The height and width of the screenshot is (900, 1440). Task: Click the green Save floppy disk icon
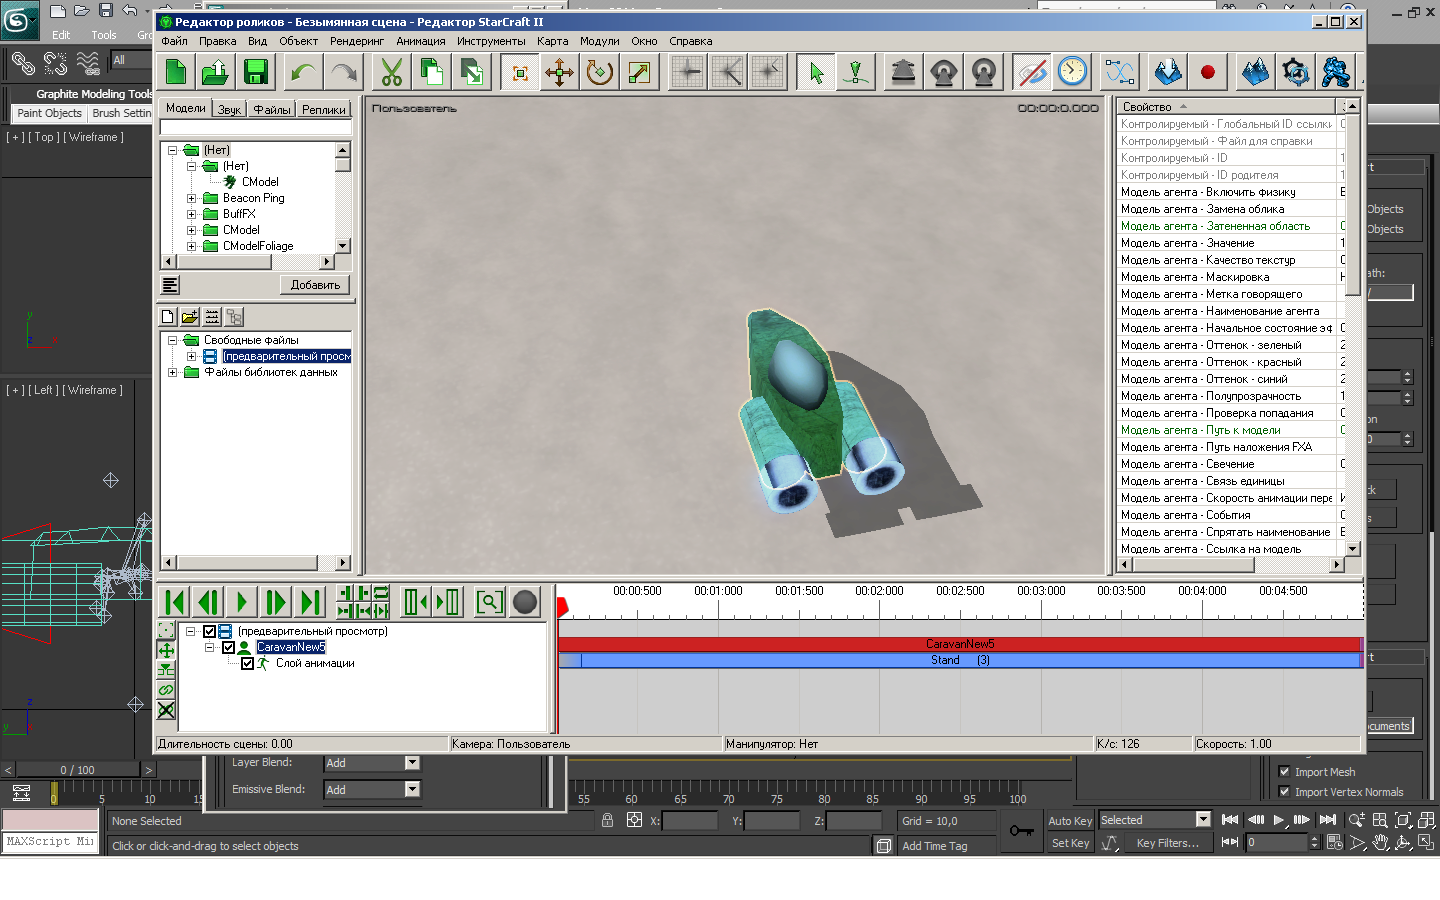256,72
